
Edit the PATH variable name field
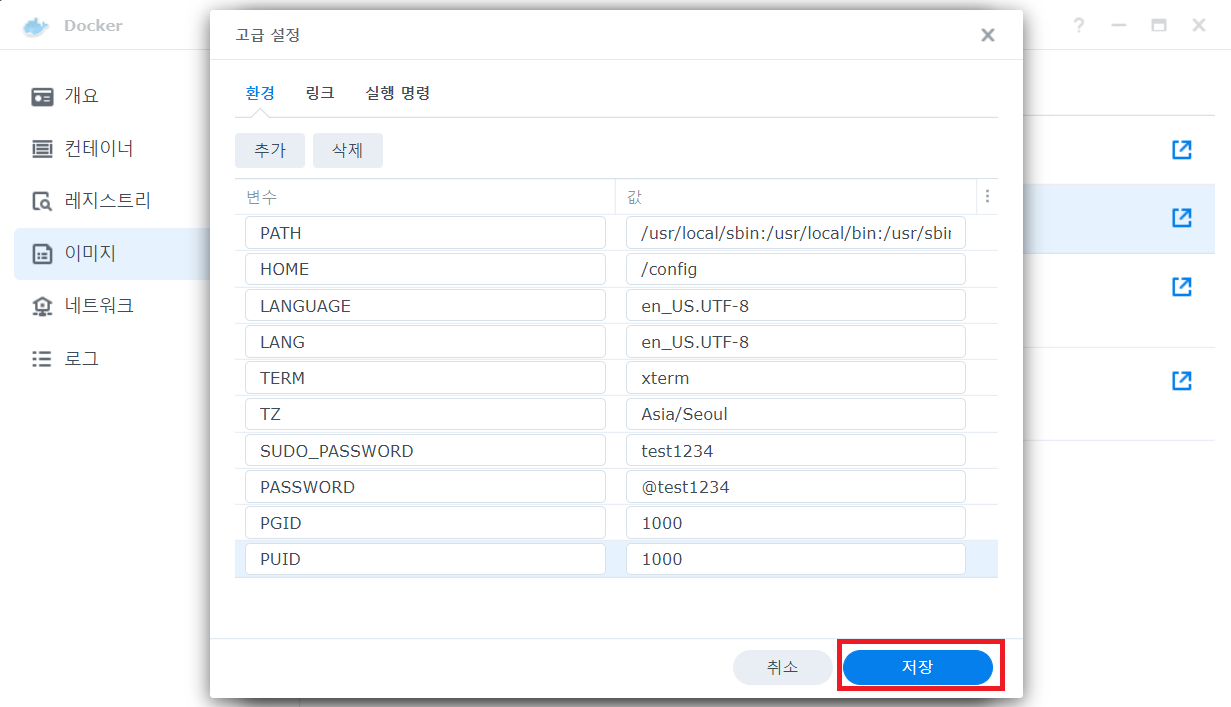pyautogui.click(x=425, y=233)
